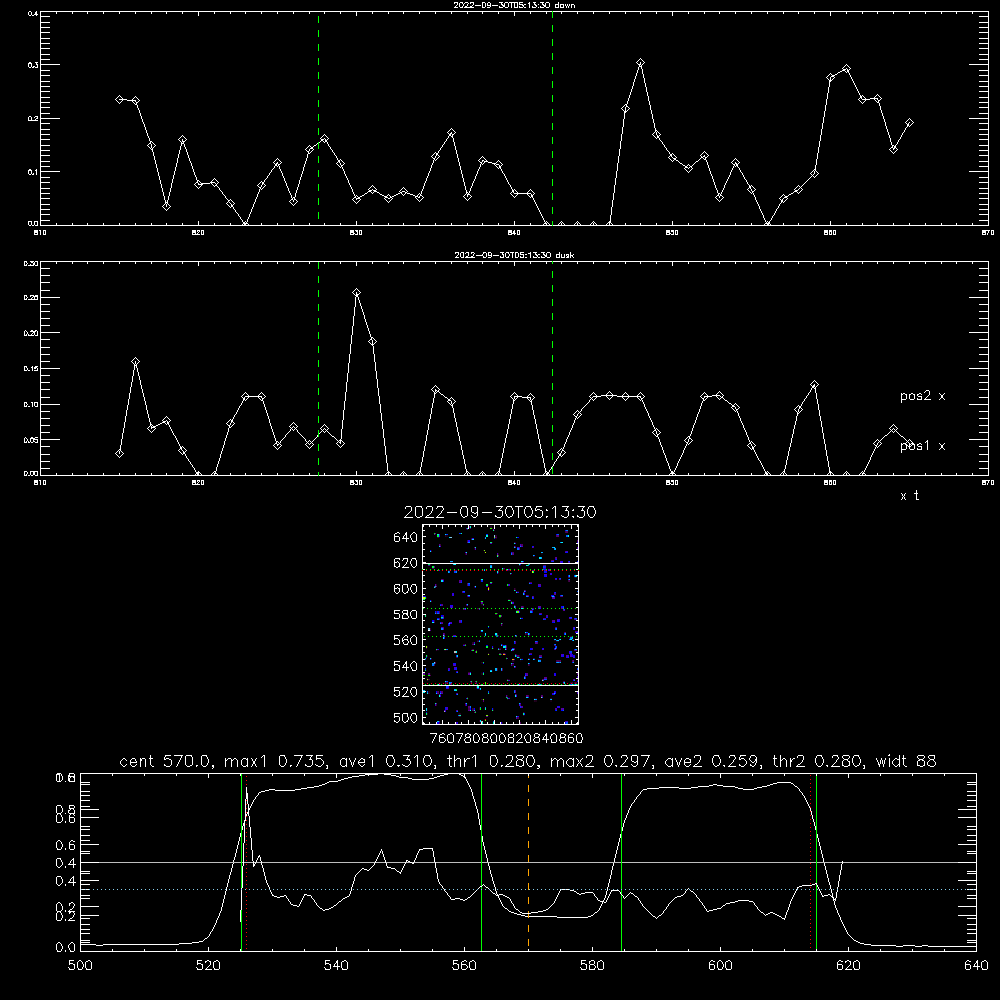Select the 'pos2 x' label
Image resolution: width=1000 pixels, height=1000 pixels.
(x=922, y=396)
